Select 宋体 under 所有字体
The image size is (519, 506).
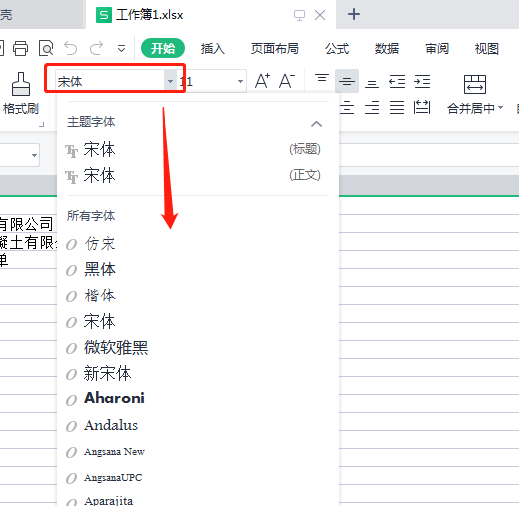point(198,321)
